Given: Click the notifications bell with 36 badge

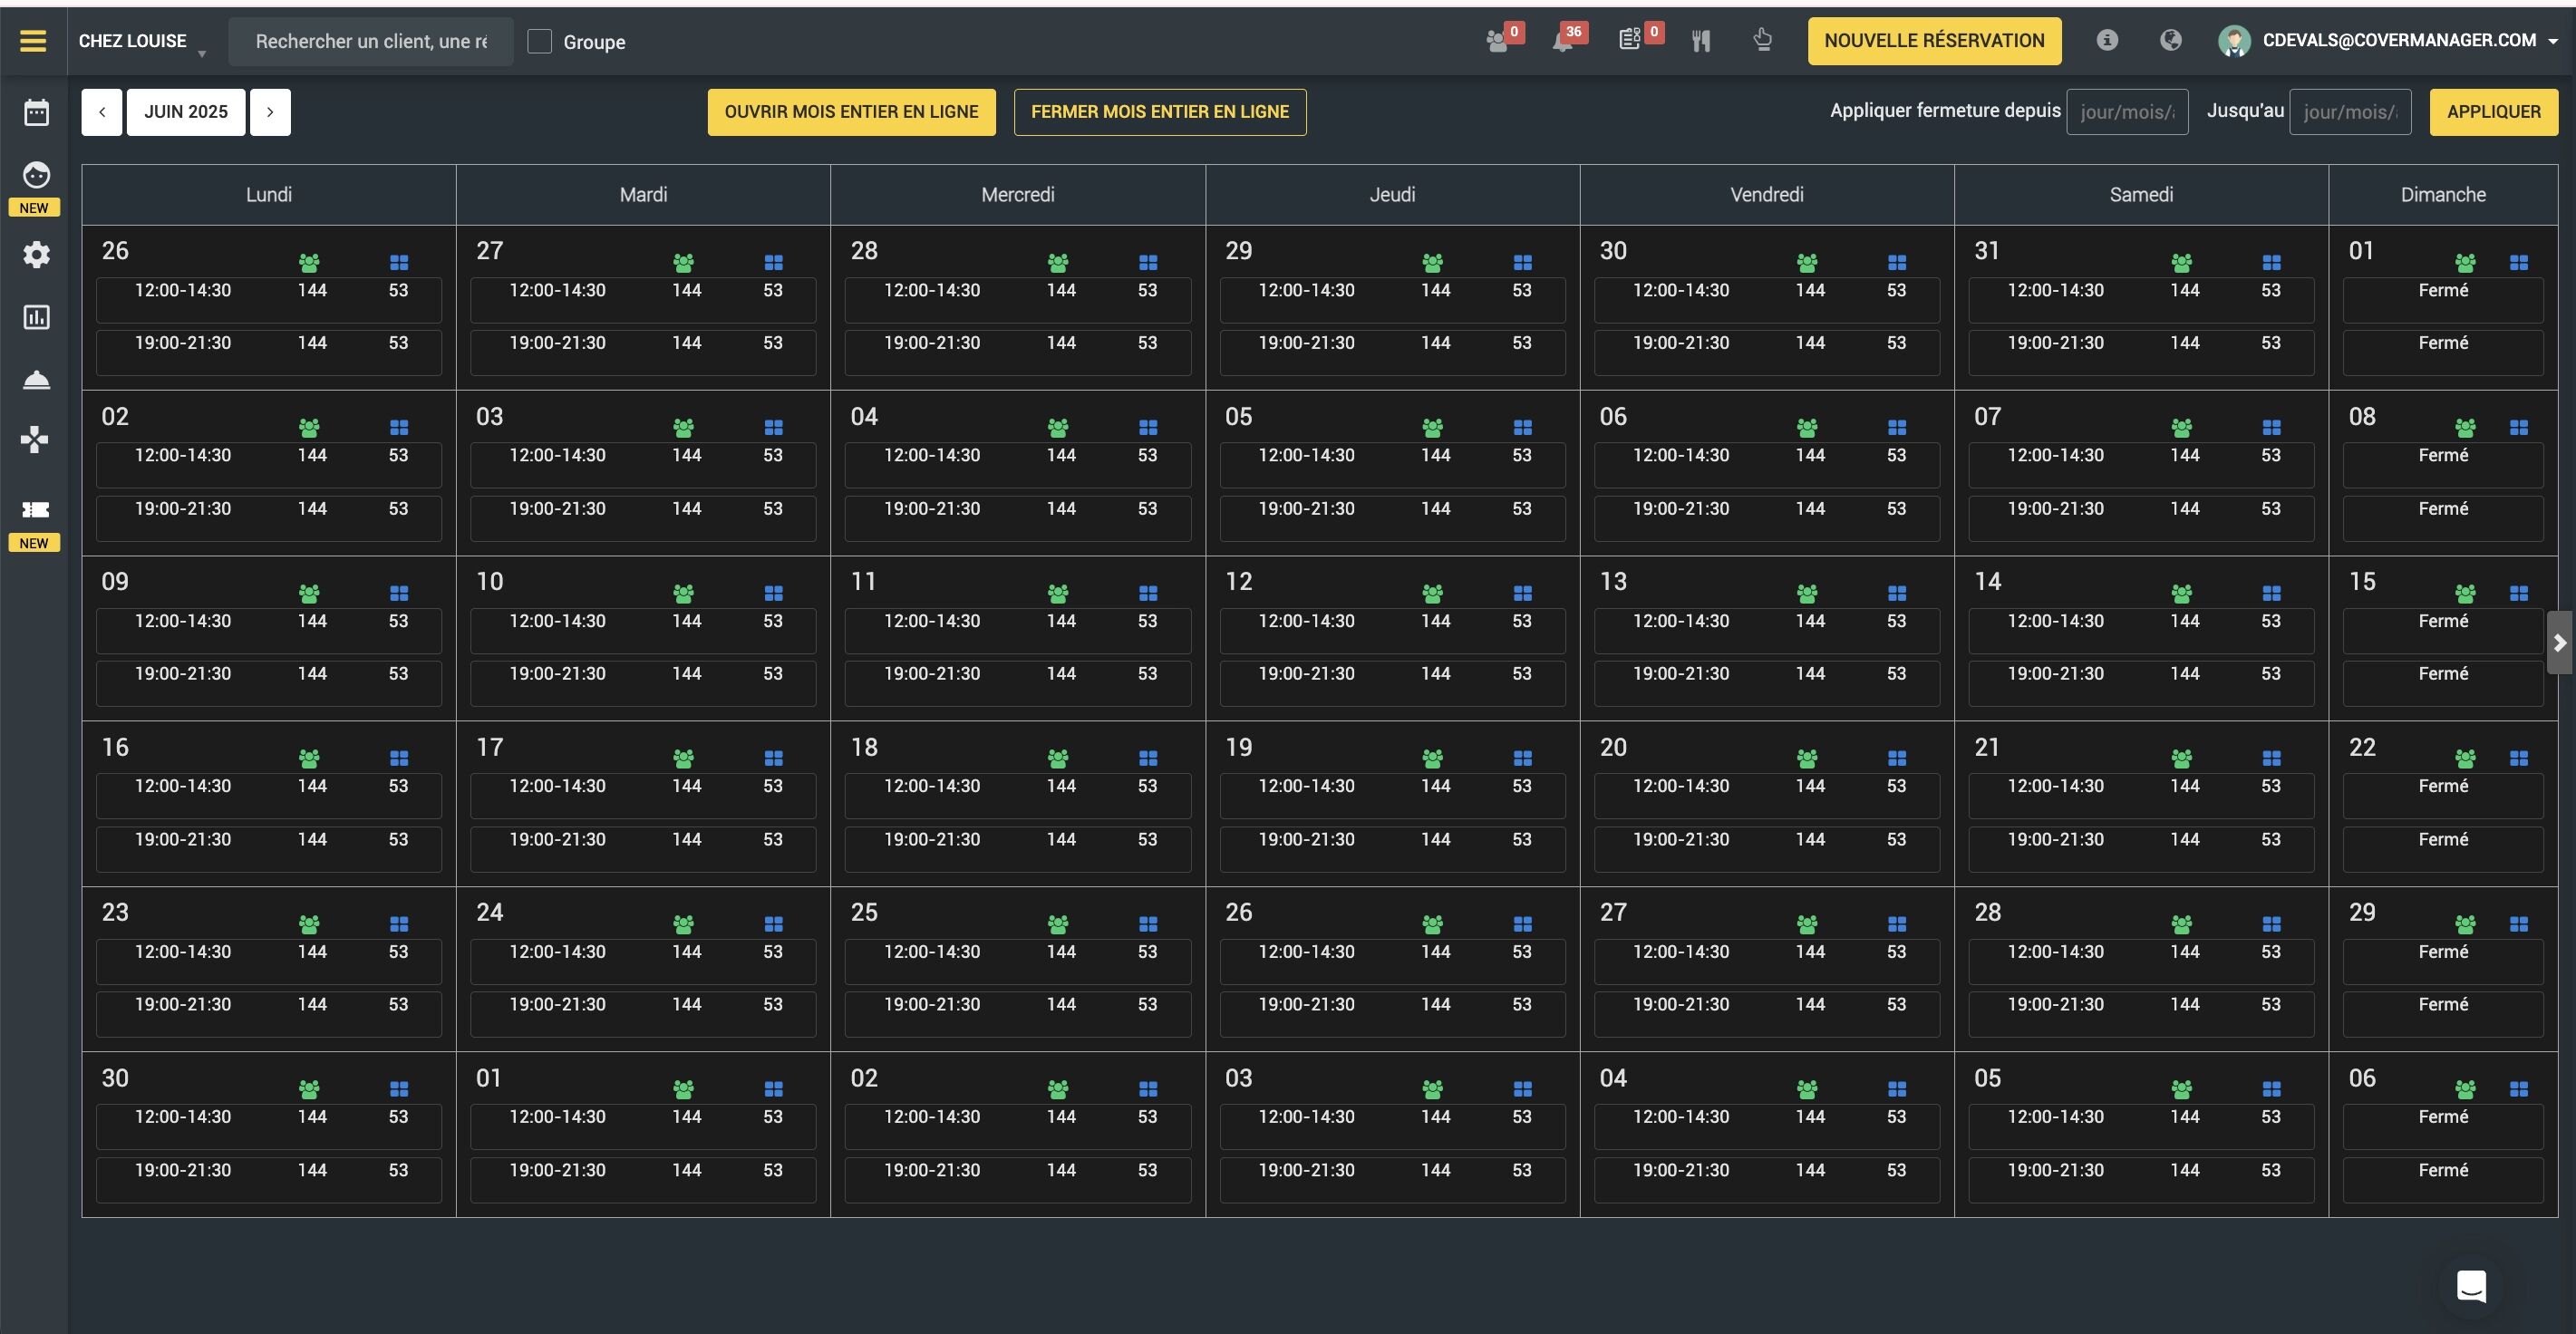Looking at the screenshot, I should point(1562,41).
